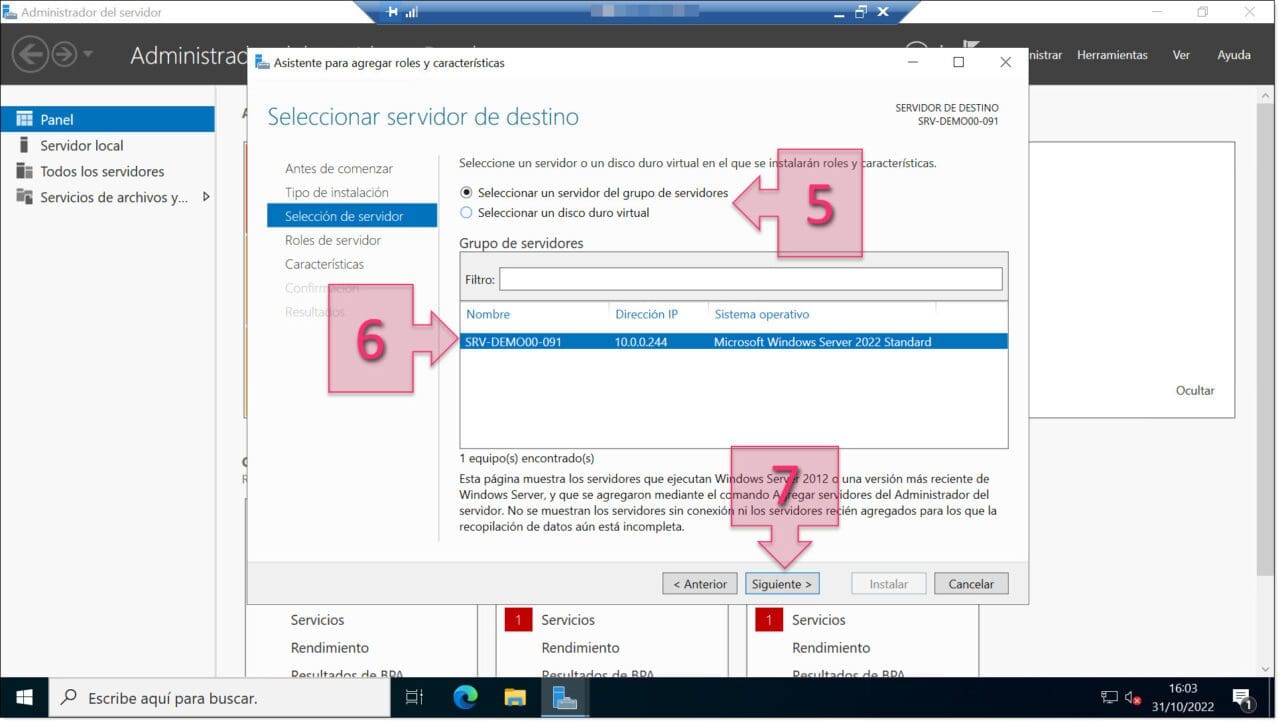Launch Microsoft Edge from the taskbar

[x=465, y=698]
